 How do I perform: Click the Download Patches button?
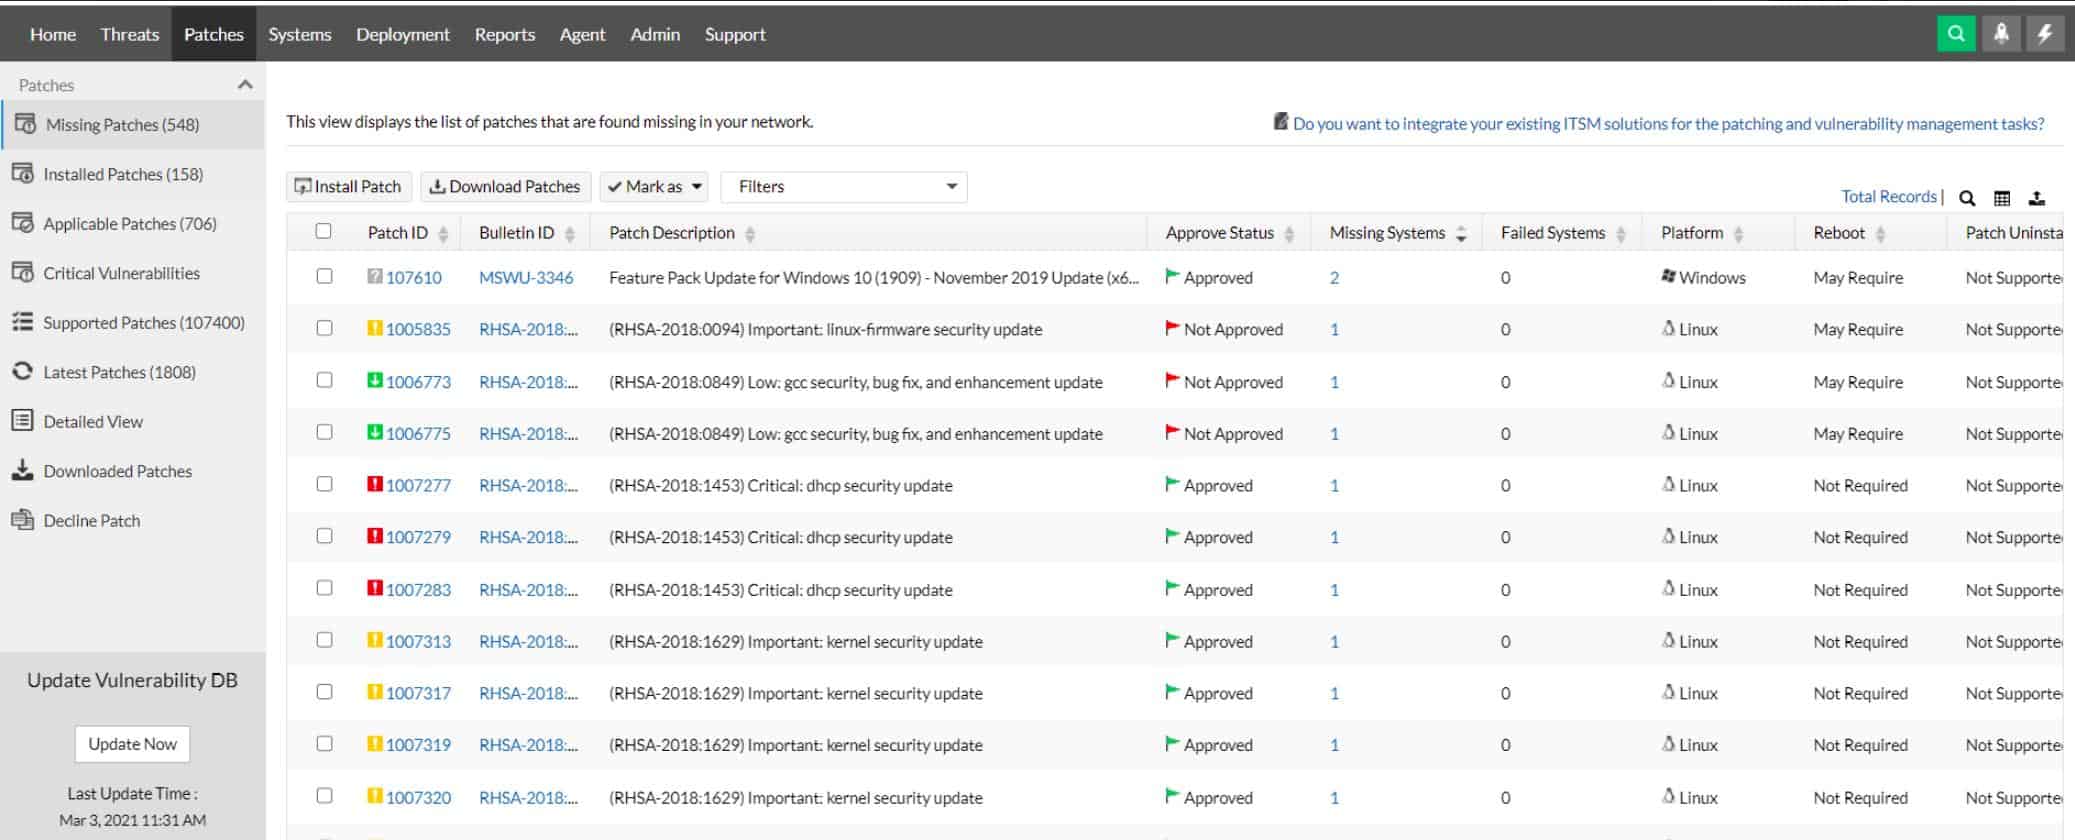pyautogui.click(x=506, y=187)
